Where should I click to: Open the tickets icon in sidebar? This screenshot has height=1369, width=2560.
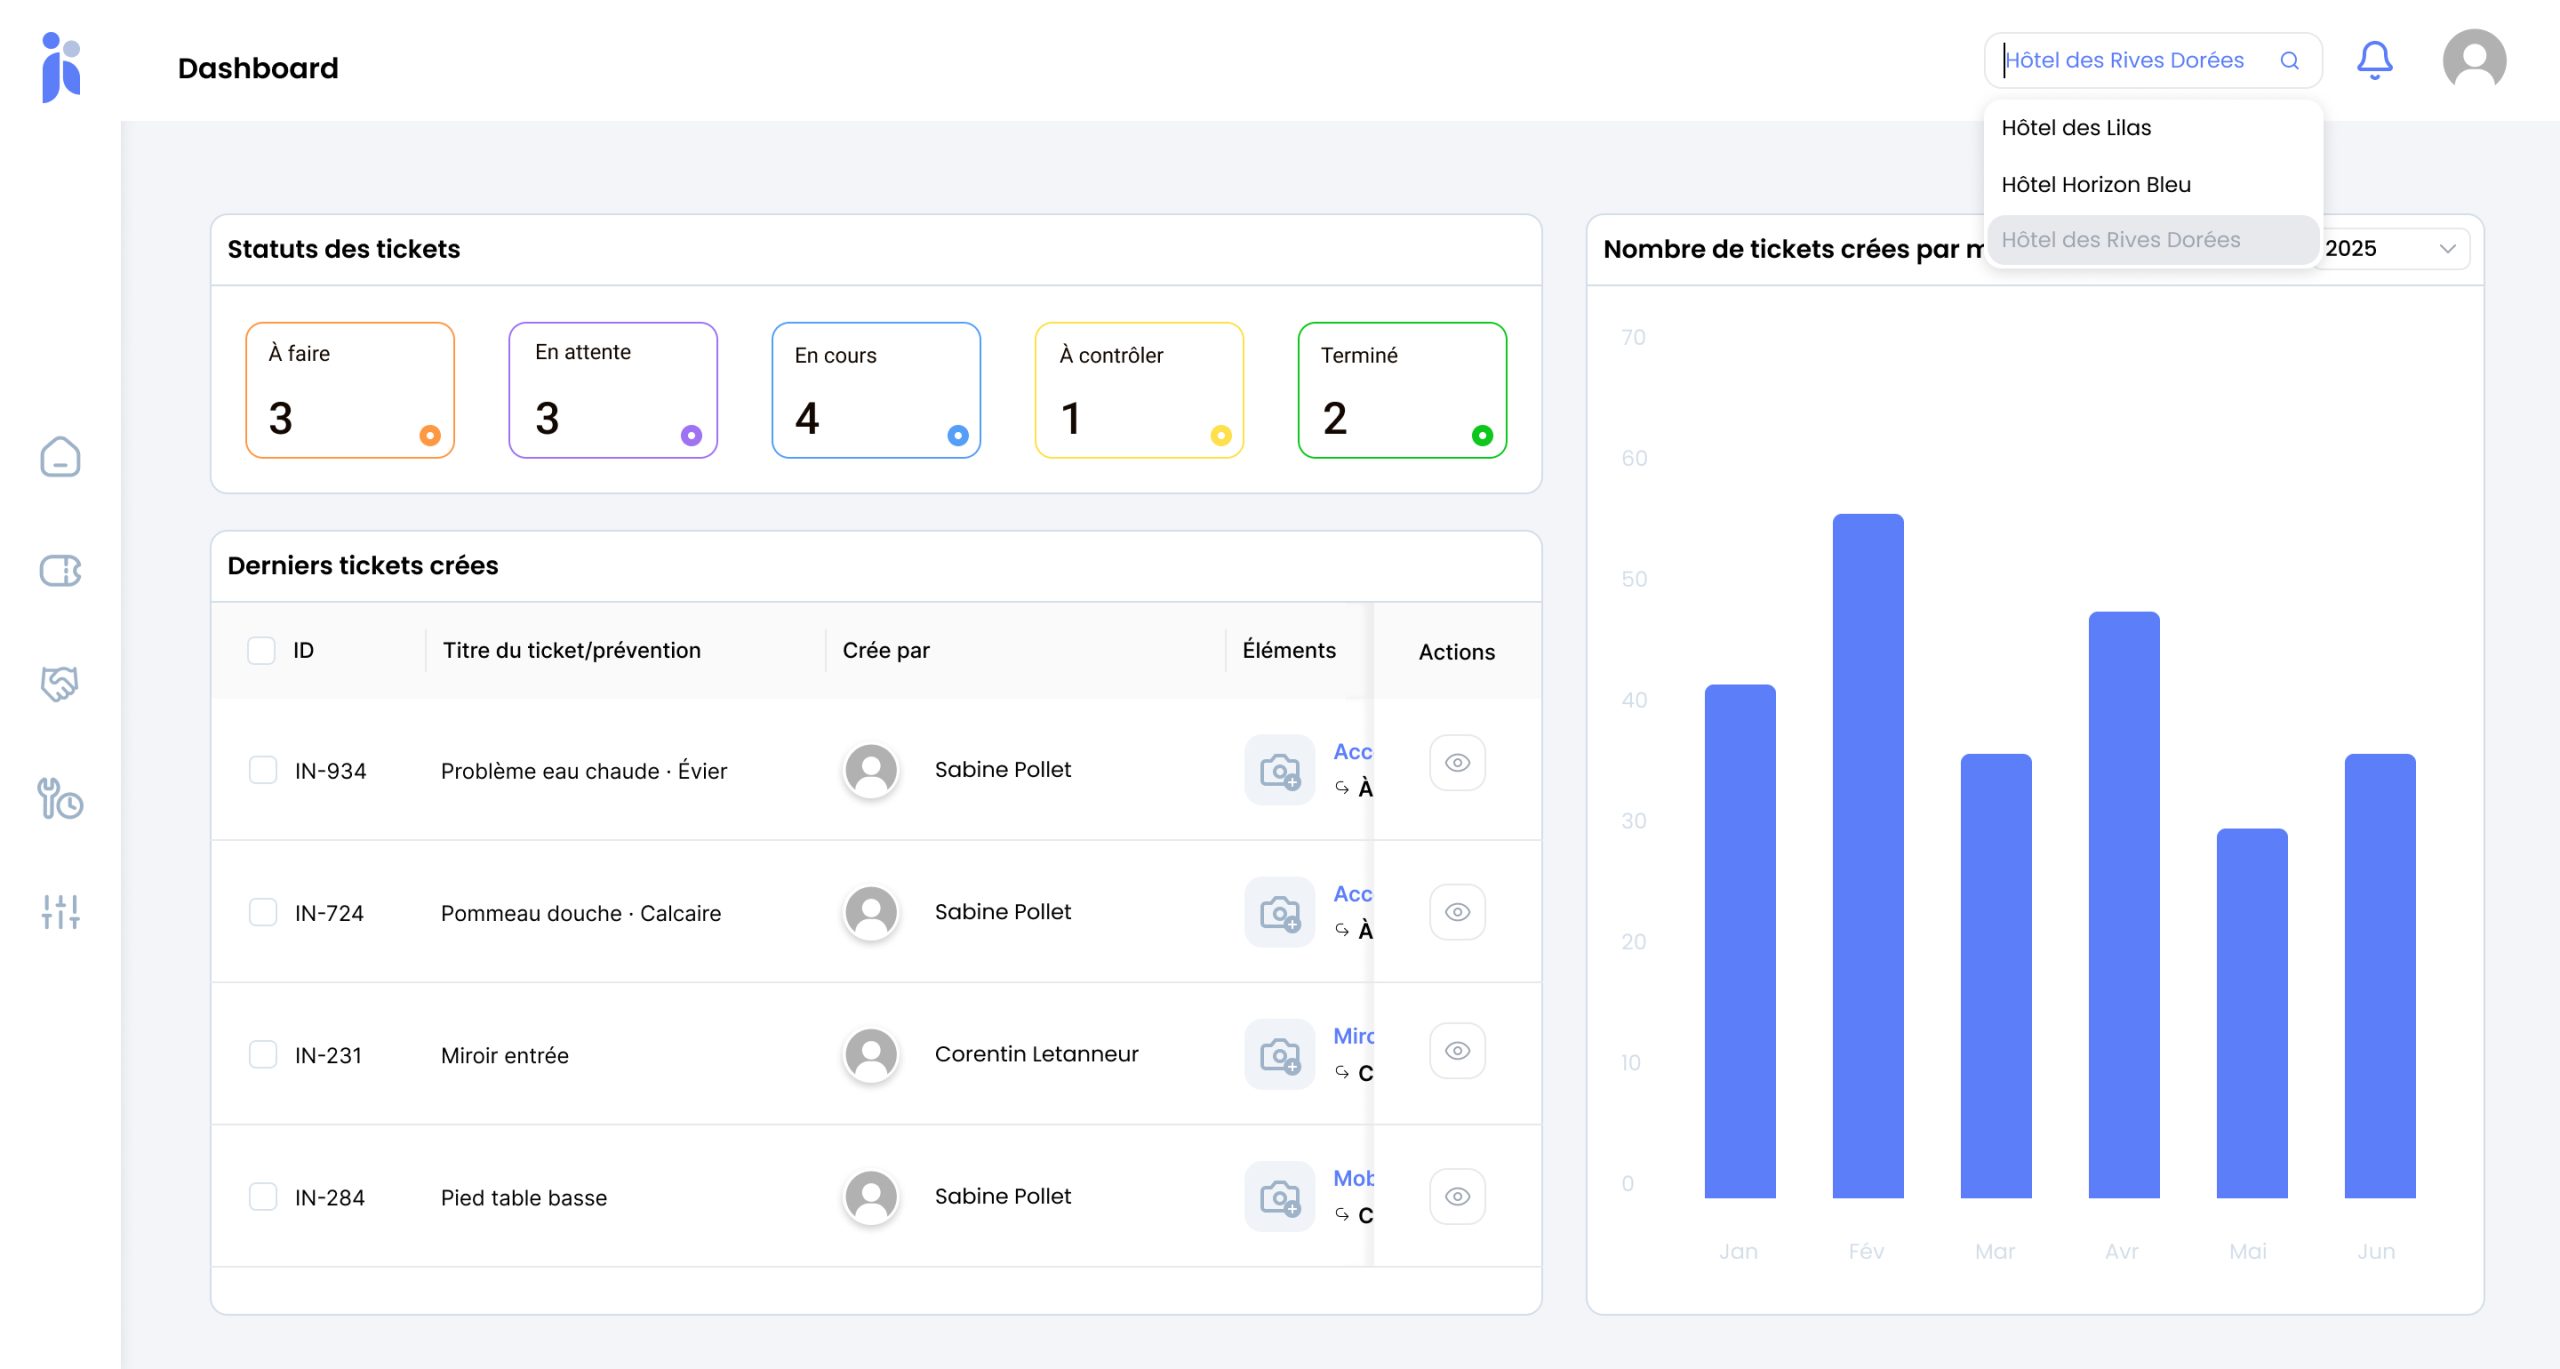coord(60,571)
